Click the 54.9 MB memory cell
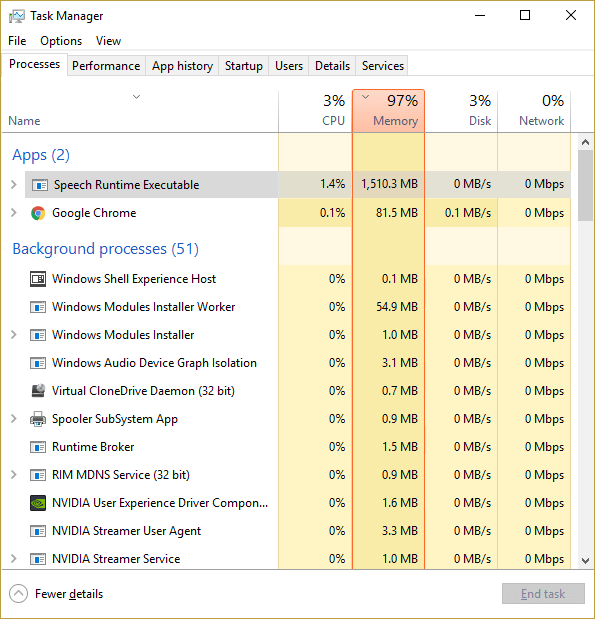 coord(397,307)
